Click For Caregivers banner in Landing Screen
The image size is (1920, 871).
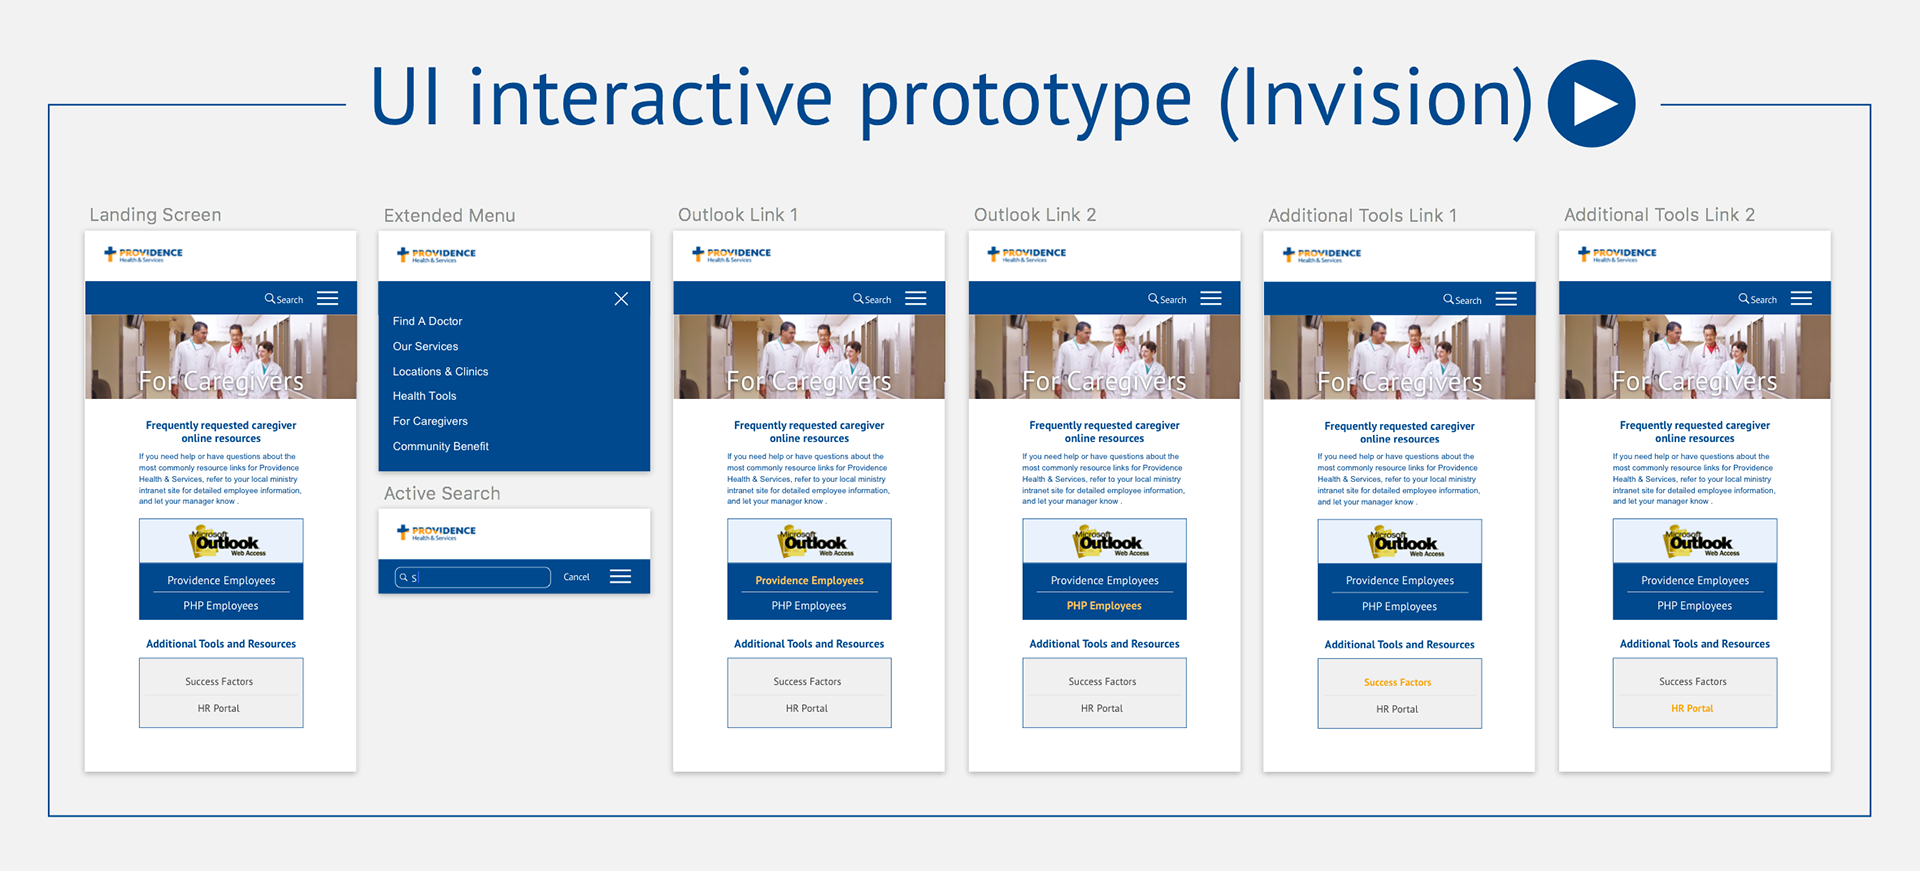tap(221, 357)
